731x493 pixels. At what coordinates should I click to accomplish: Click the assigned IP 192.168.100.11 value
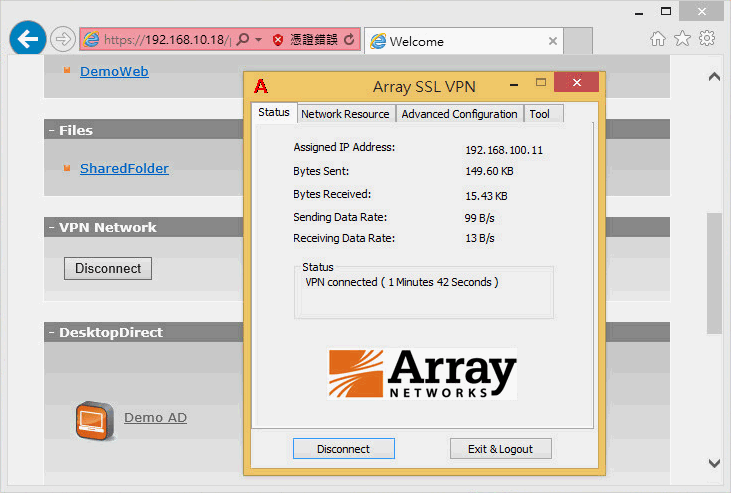click(504, 150)
